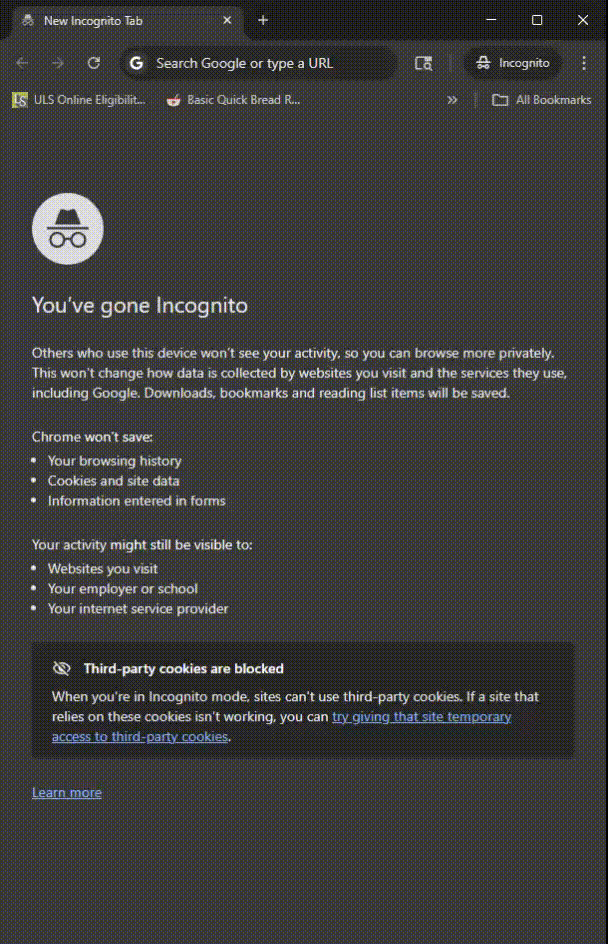Focus the Search Google or type a URL field

[270, 63]
